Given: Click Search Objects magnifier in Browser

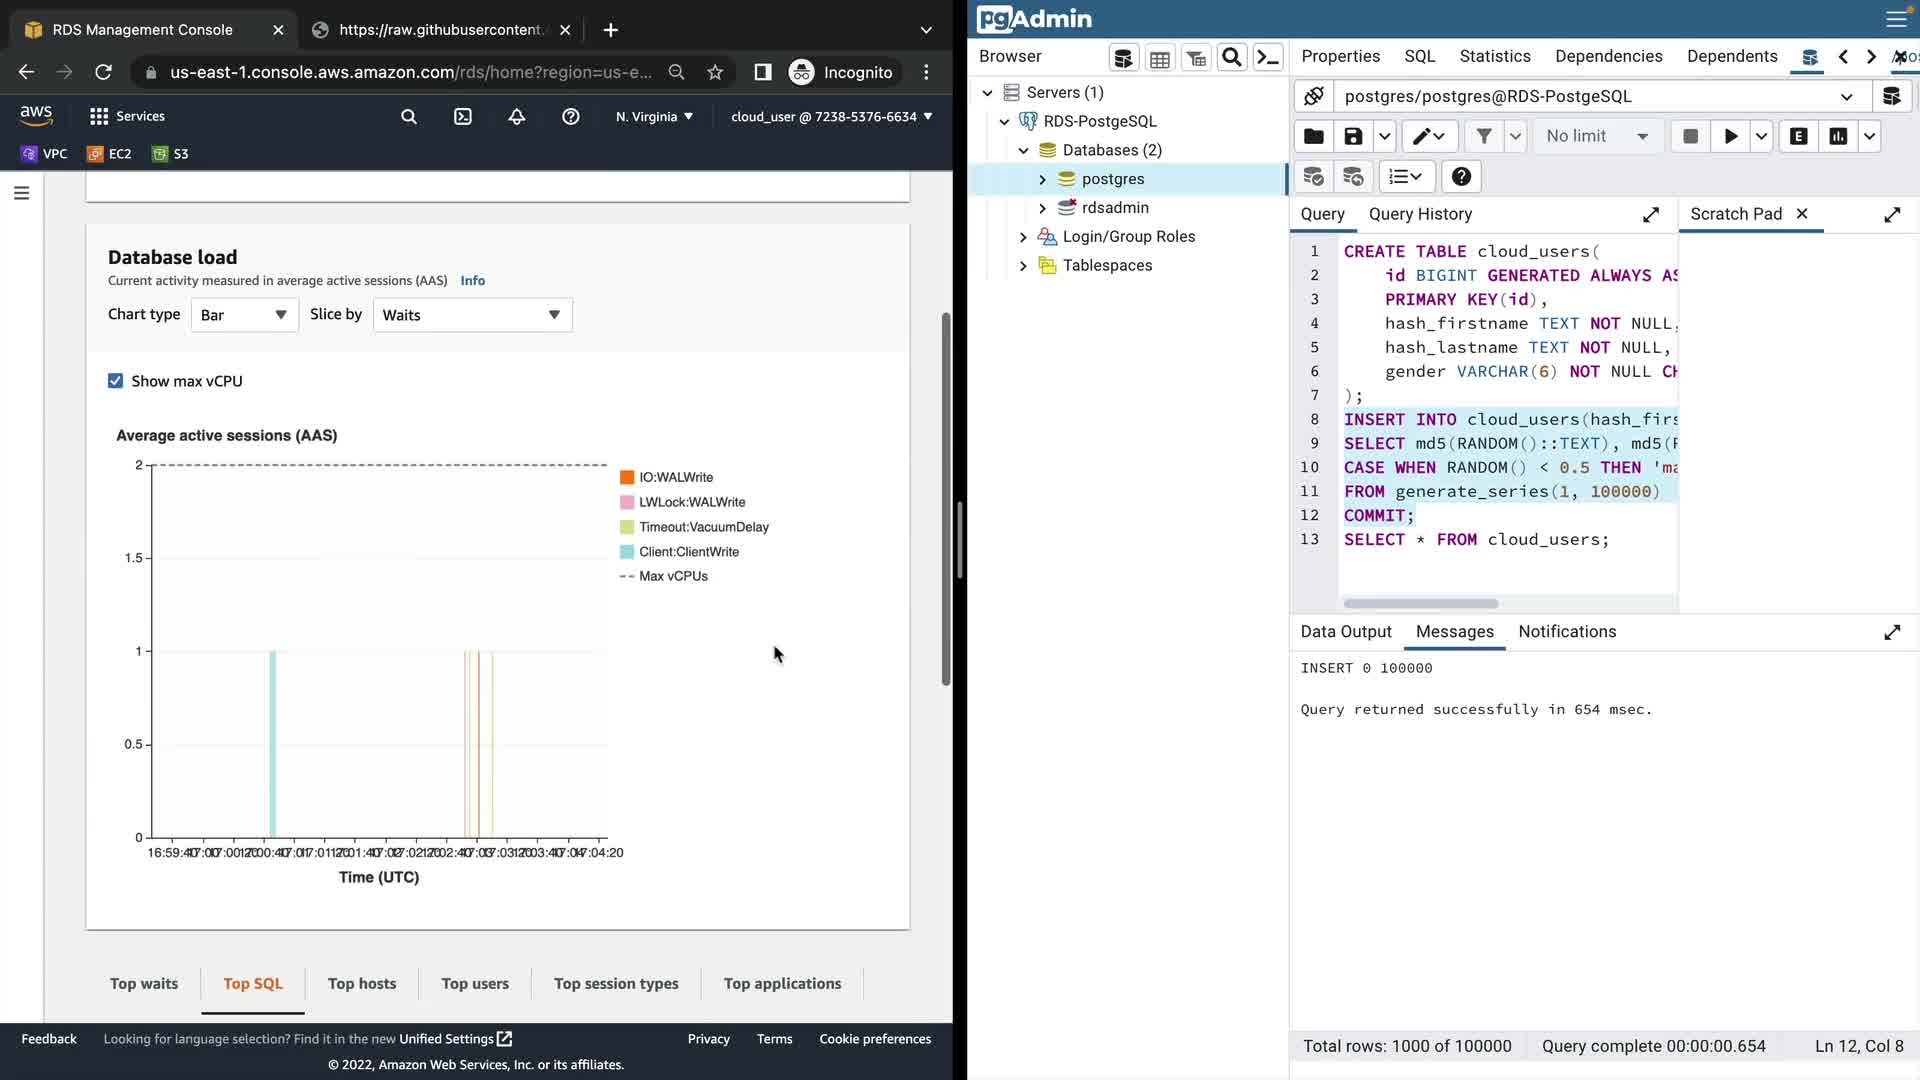Looking at the screenshot, I should click(1232, 57).
